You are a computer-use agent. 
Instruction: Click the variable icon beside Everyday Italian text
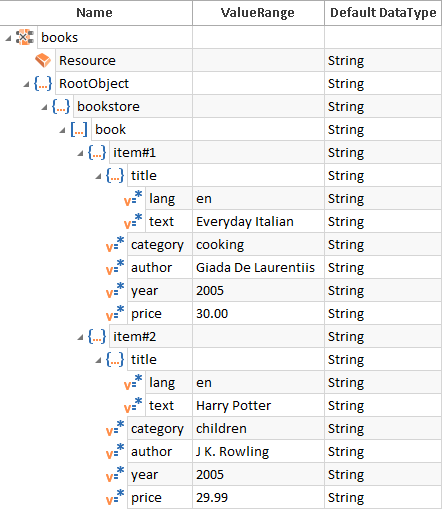click(133, 221)
